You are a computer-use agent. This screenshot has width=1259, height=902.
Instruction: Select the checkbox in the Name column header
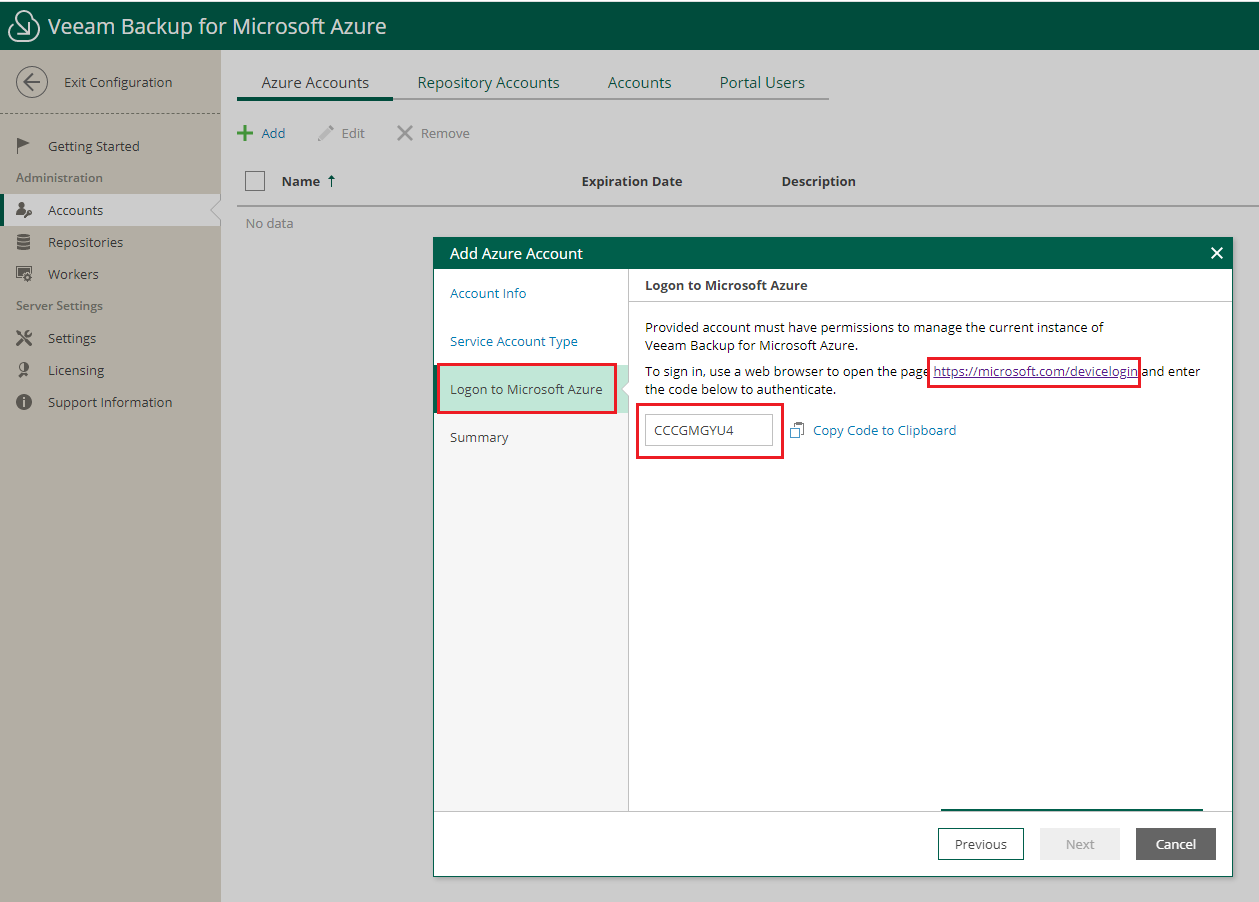click(254, 180)
